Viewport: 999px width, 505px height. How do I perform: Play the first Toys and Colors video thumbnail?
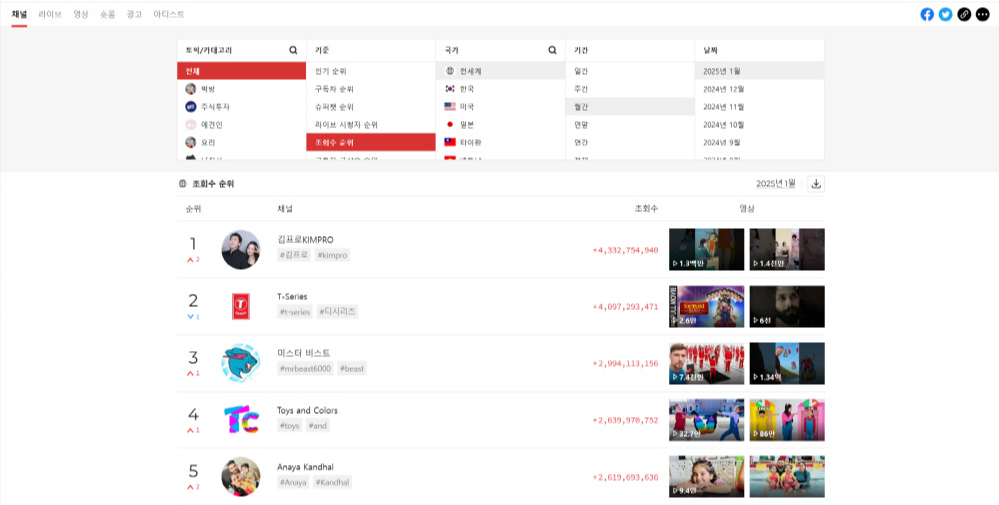coord(706,420)
